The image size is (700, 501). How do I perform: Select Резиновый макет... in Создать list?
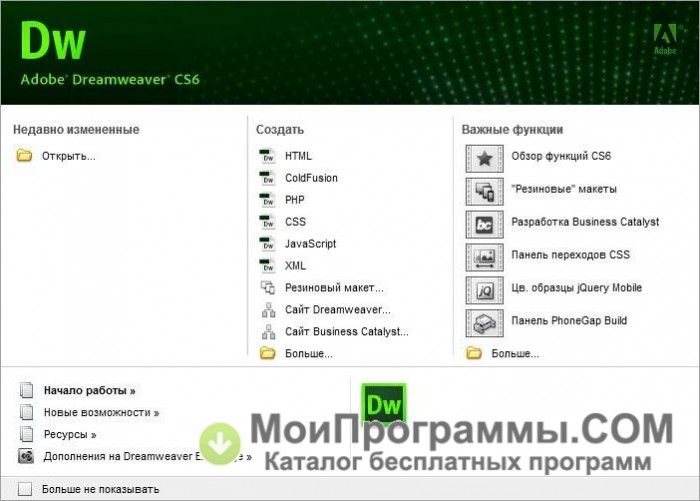coord(334,288)
